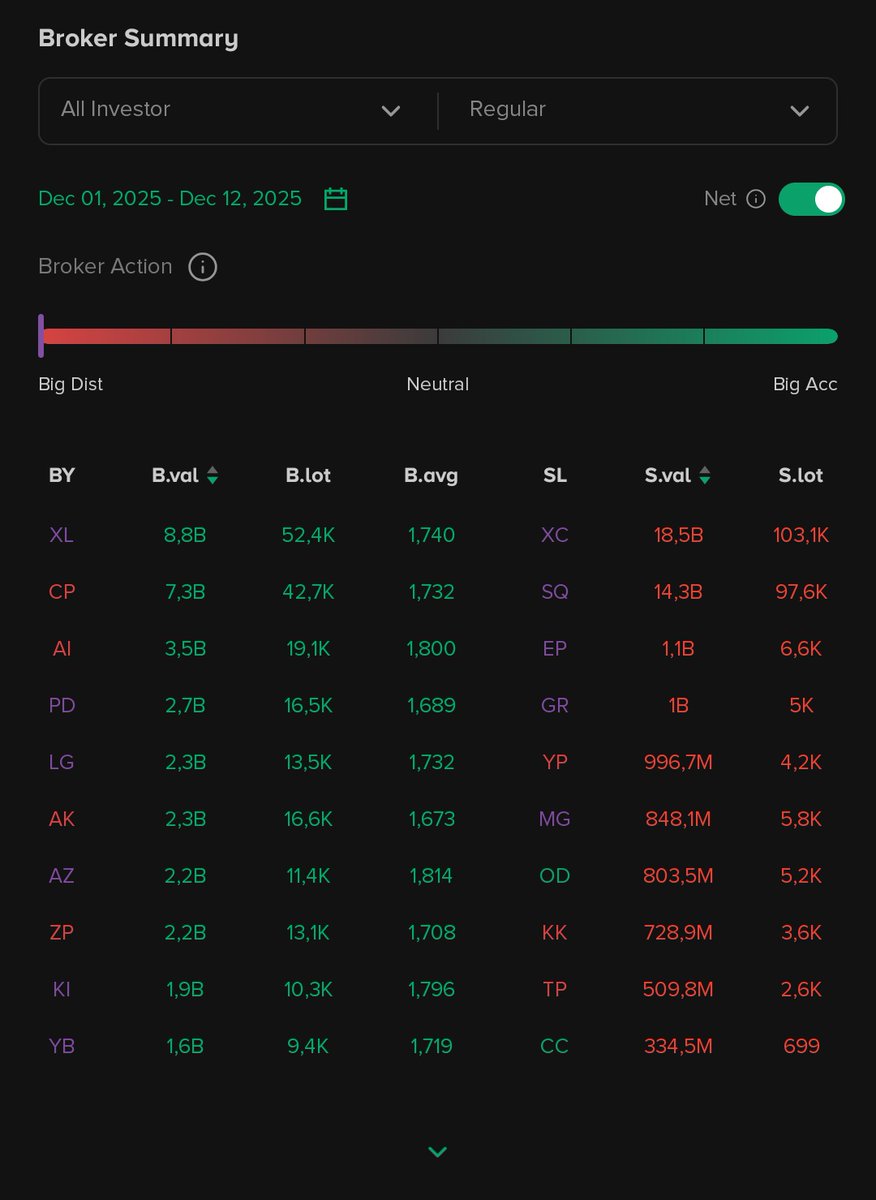The width and height of the screenshot is (876, 1200).
Task: Click the Big Dist label
Action: point(70,384)
